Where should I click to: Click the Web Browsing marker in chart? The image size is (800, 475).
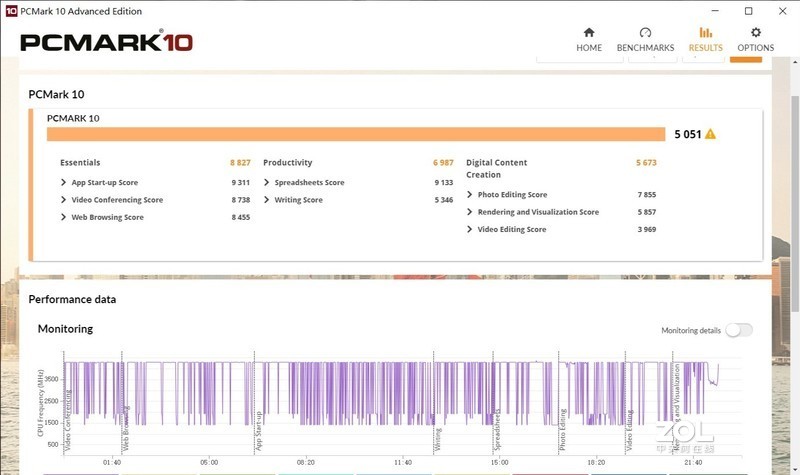point(126,429)
